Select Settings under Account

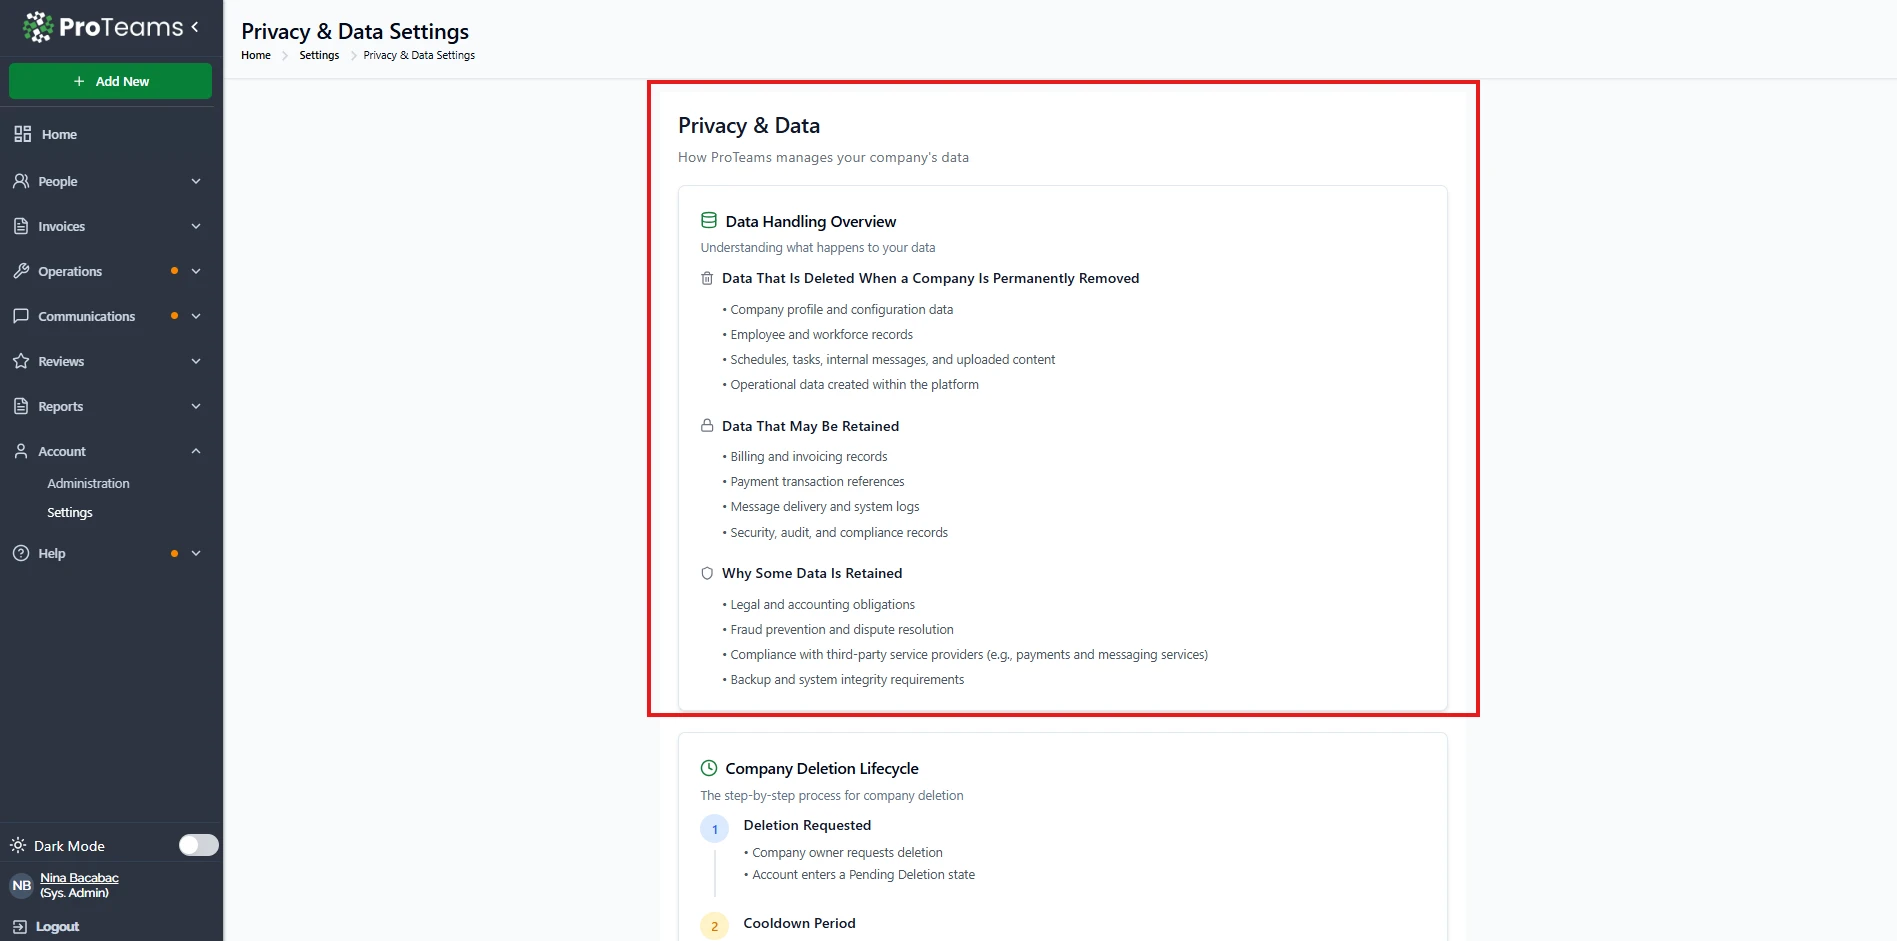70,512
